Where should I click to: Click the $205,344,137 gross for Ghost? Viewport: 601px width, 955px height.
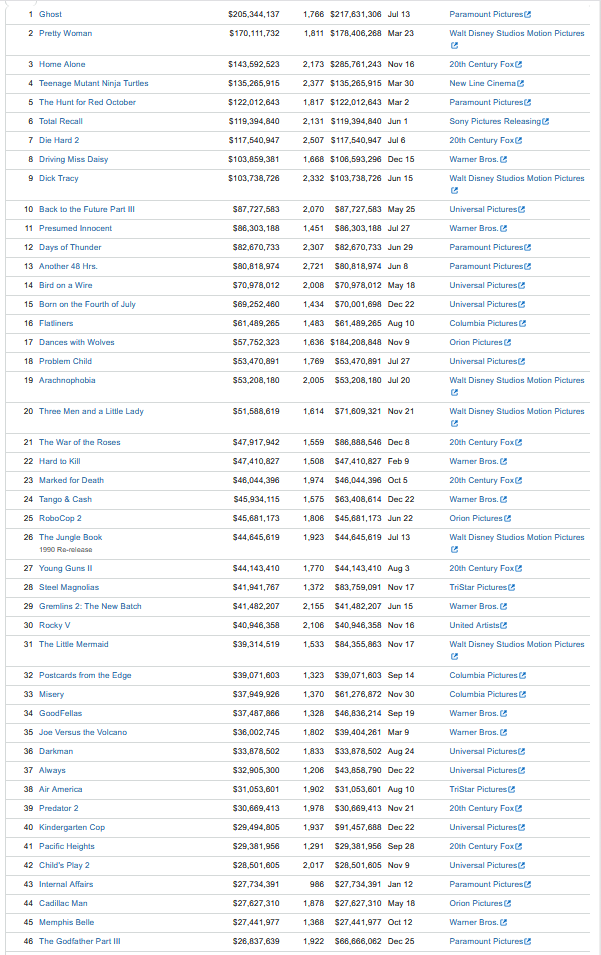point(254,14)
